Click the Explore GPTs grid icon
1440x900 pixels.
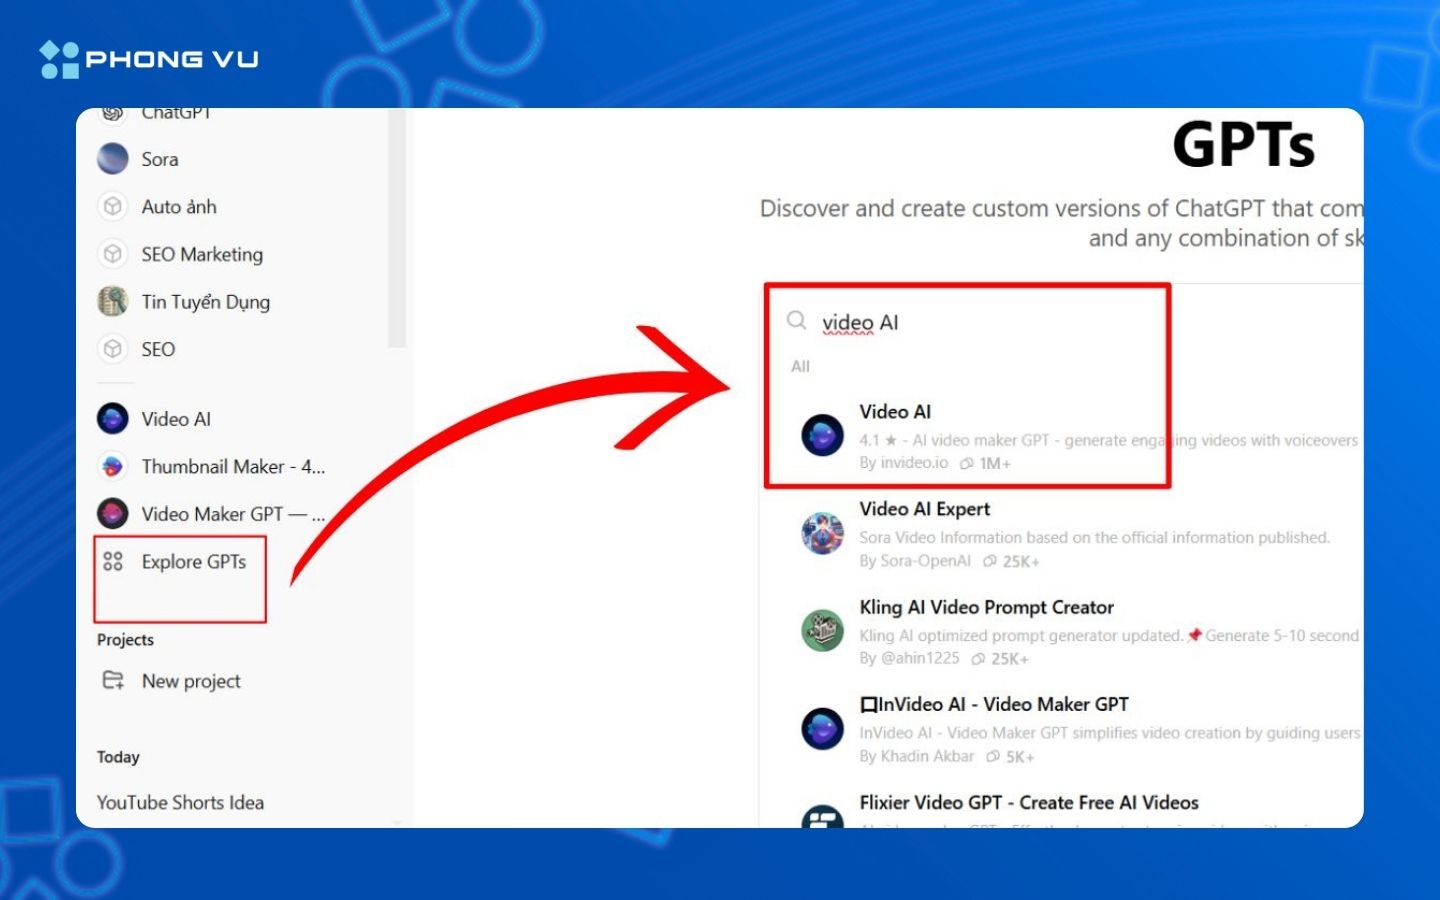click(x=113, y=562)
